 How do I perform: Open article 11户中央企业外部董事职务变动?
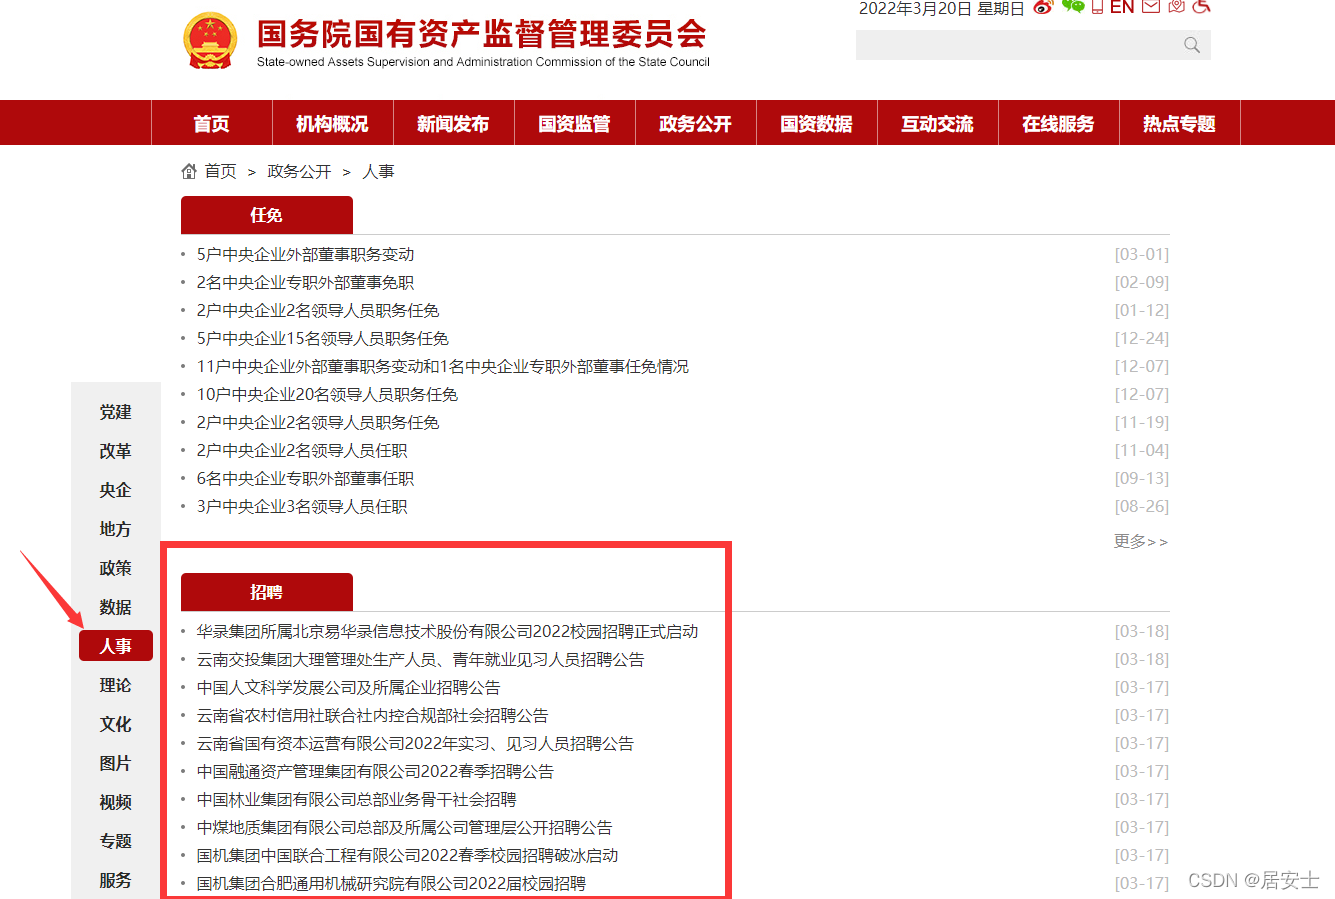point(443,367)
